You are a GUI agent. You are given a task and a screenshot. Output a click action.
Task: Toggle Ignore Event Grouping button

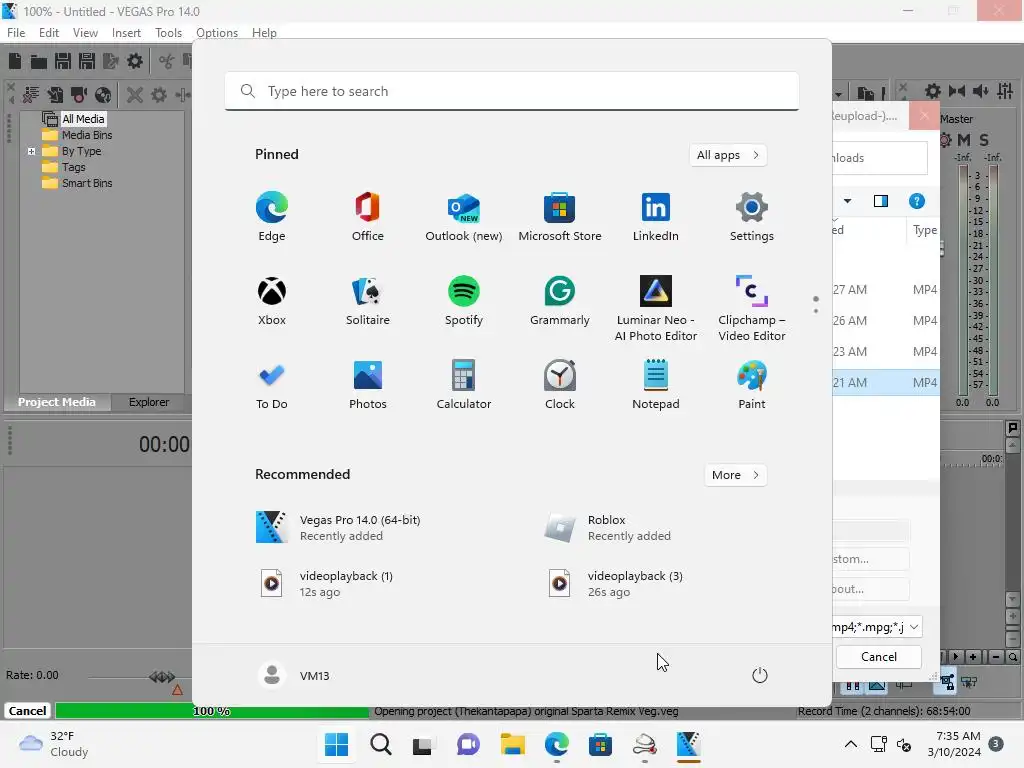point(969,683)
